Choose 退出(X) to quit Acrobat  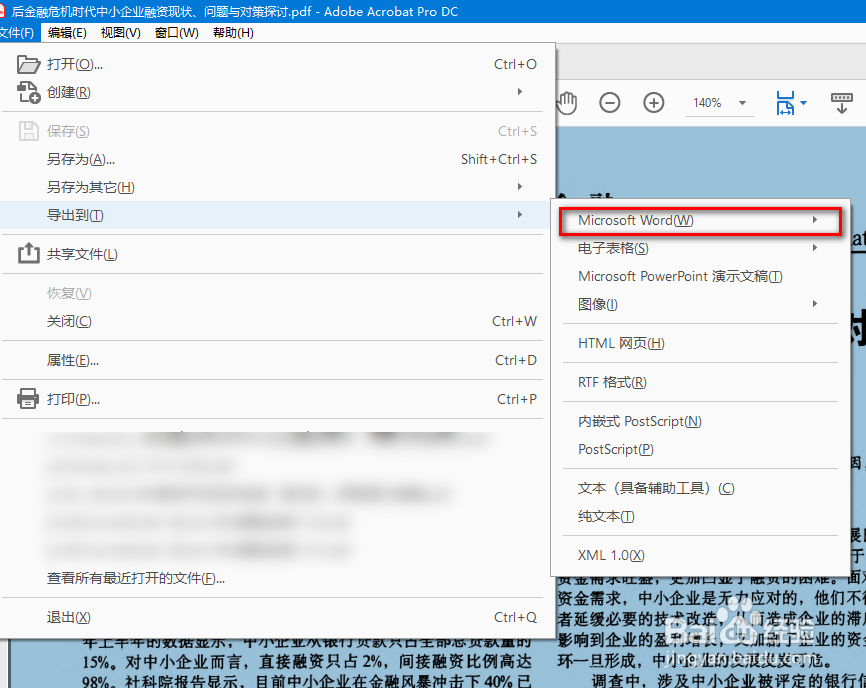coord(276,617)
